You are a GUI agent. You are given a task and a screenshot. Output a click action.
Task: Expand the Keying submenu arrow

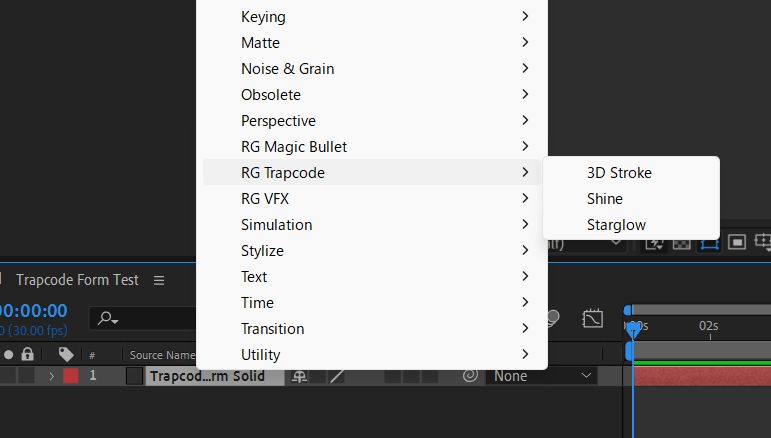point(525,16)
